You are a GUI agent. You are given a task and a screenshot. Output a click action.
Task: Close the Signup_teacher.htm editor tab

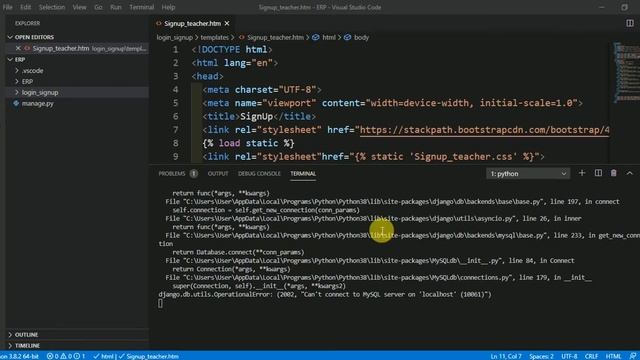[x=227, y=24]
